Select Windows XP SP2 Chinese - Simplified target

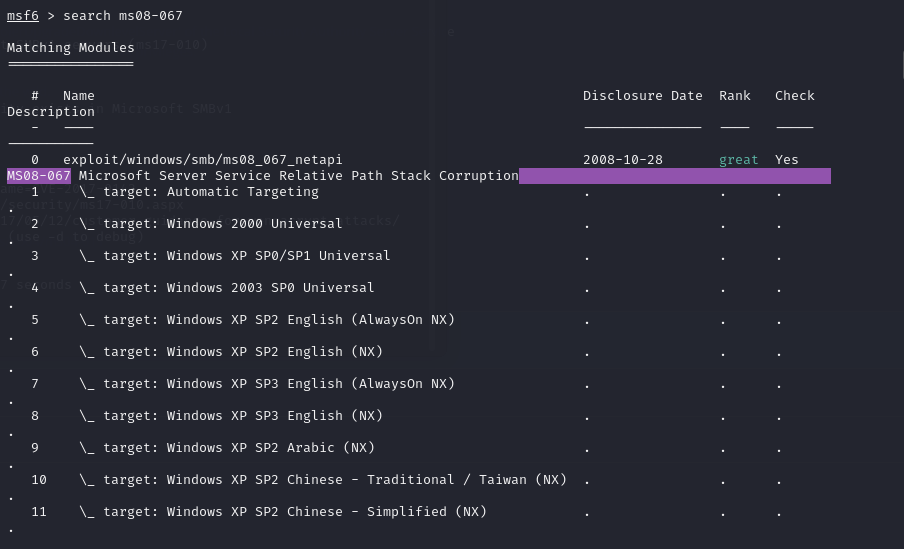pos(294,512)
